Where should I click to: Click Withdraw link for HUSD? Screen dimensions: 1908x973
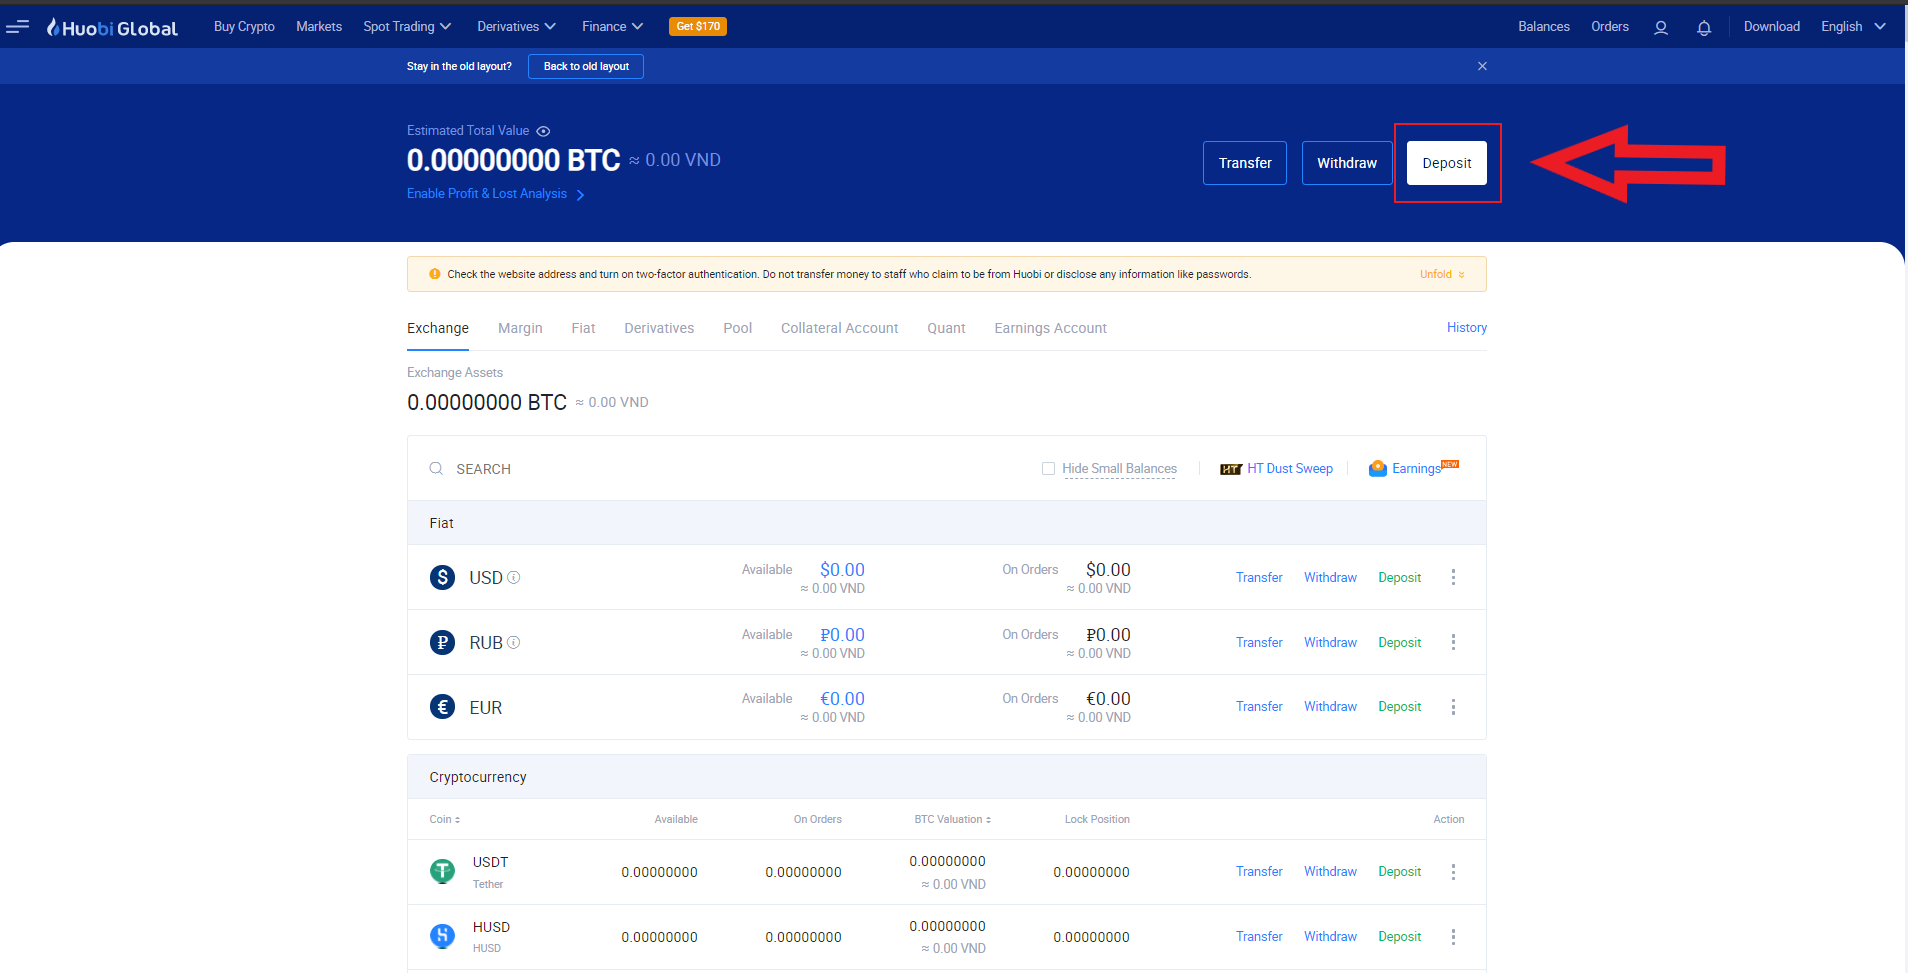pyautogui.click(x=1330, y=936)
